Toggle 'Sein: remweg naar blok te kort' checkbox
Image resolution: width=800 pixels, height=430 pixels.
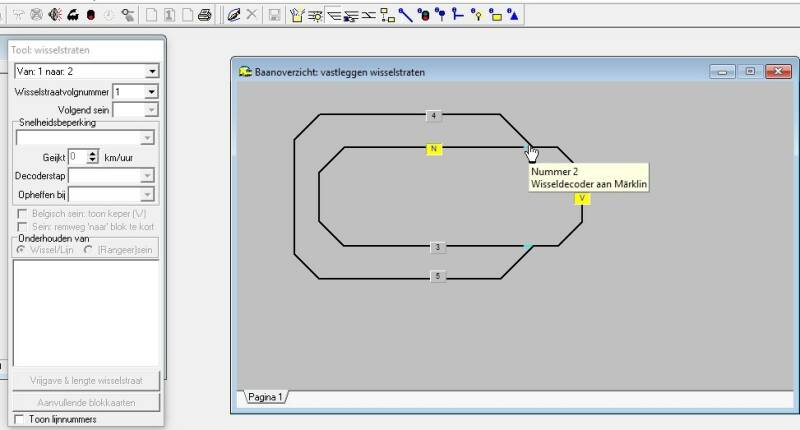[22, 226]
